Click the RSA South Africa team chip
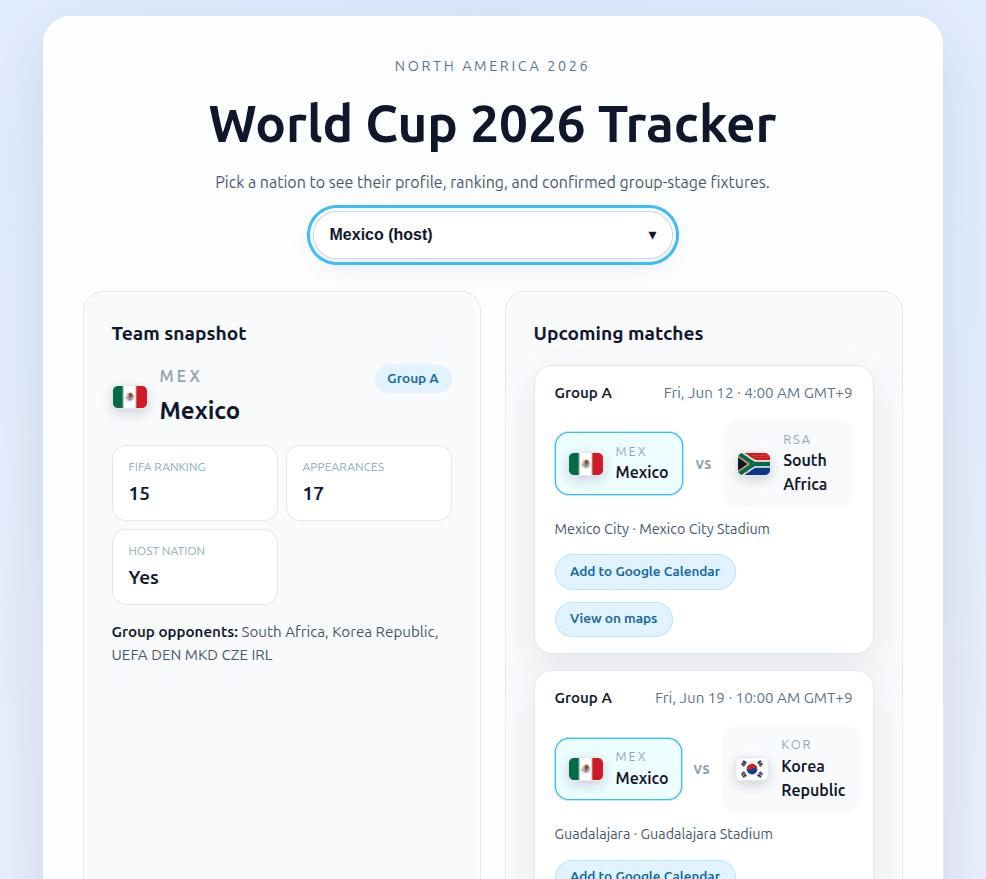 pyautogui.click(x=788, y=463)
